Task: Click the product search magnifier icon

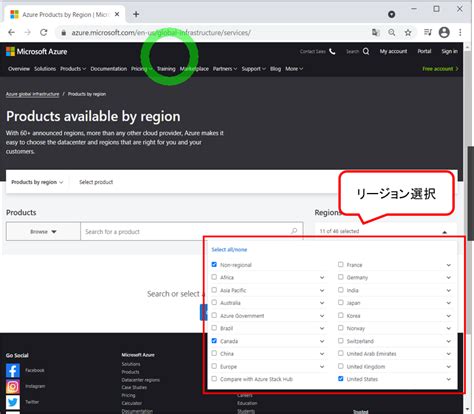Action: 294,231
